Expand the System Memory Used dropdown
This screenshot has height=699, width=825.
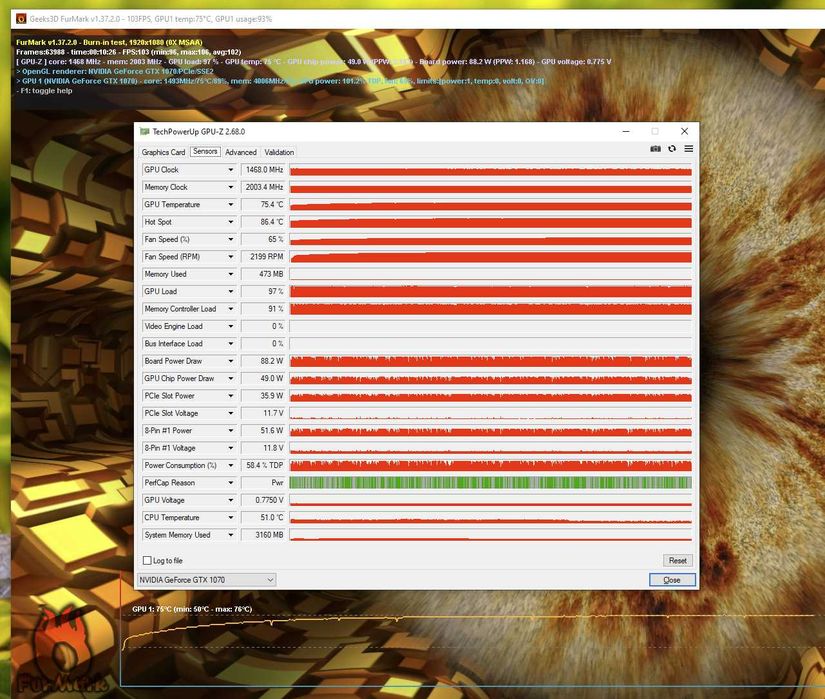[x=230, y=535]
